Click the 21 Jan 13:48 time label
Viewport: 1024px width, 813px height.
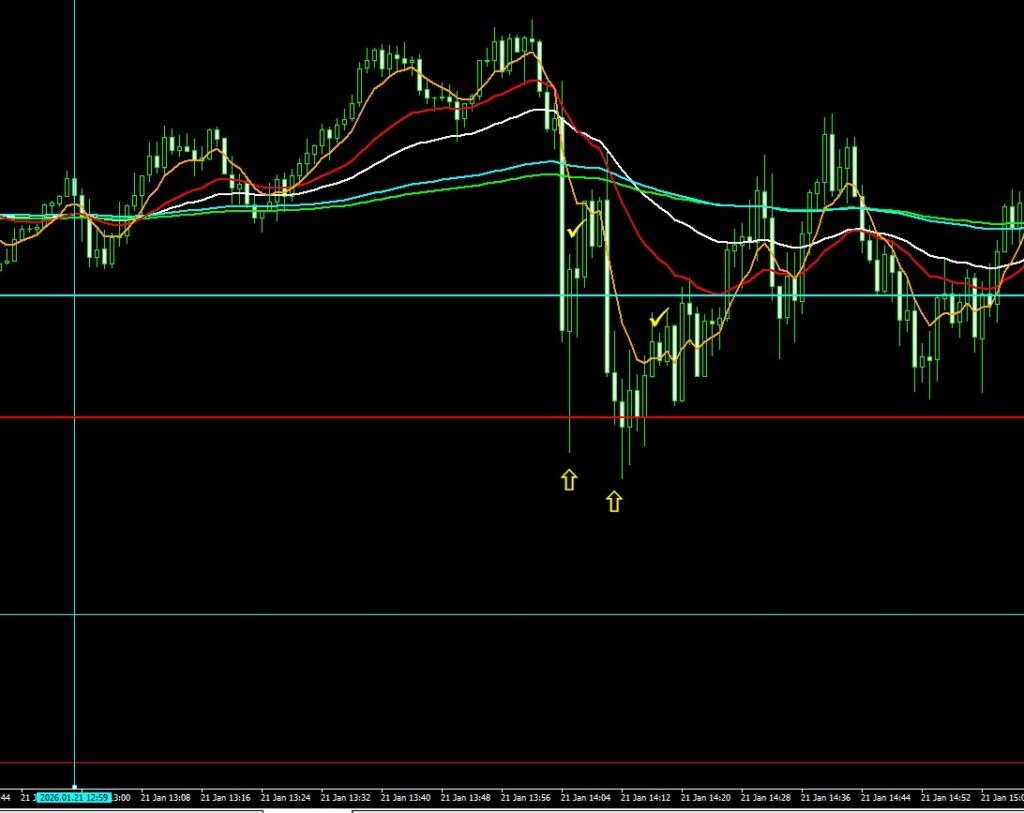(466, 798)
